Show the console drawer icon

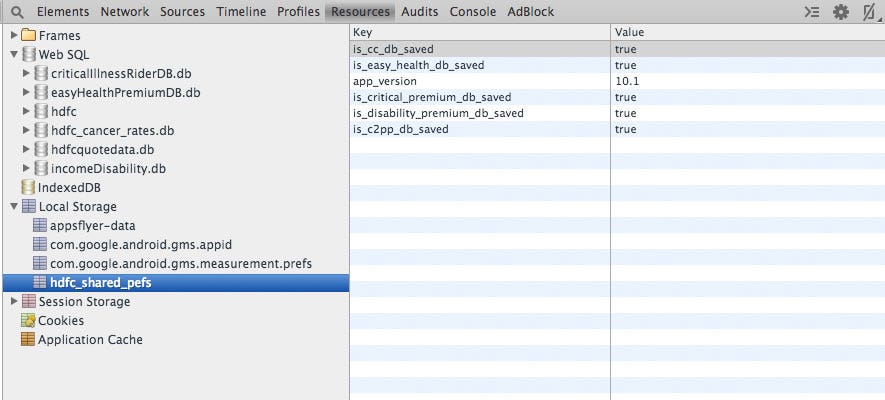(x=812, y=12)
